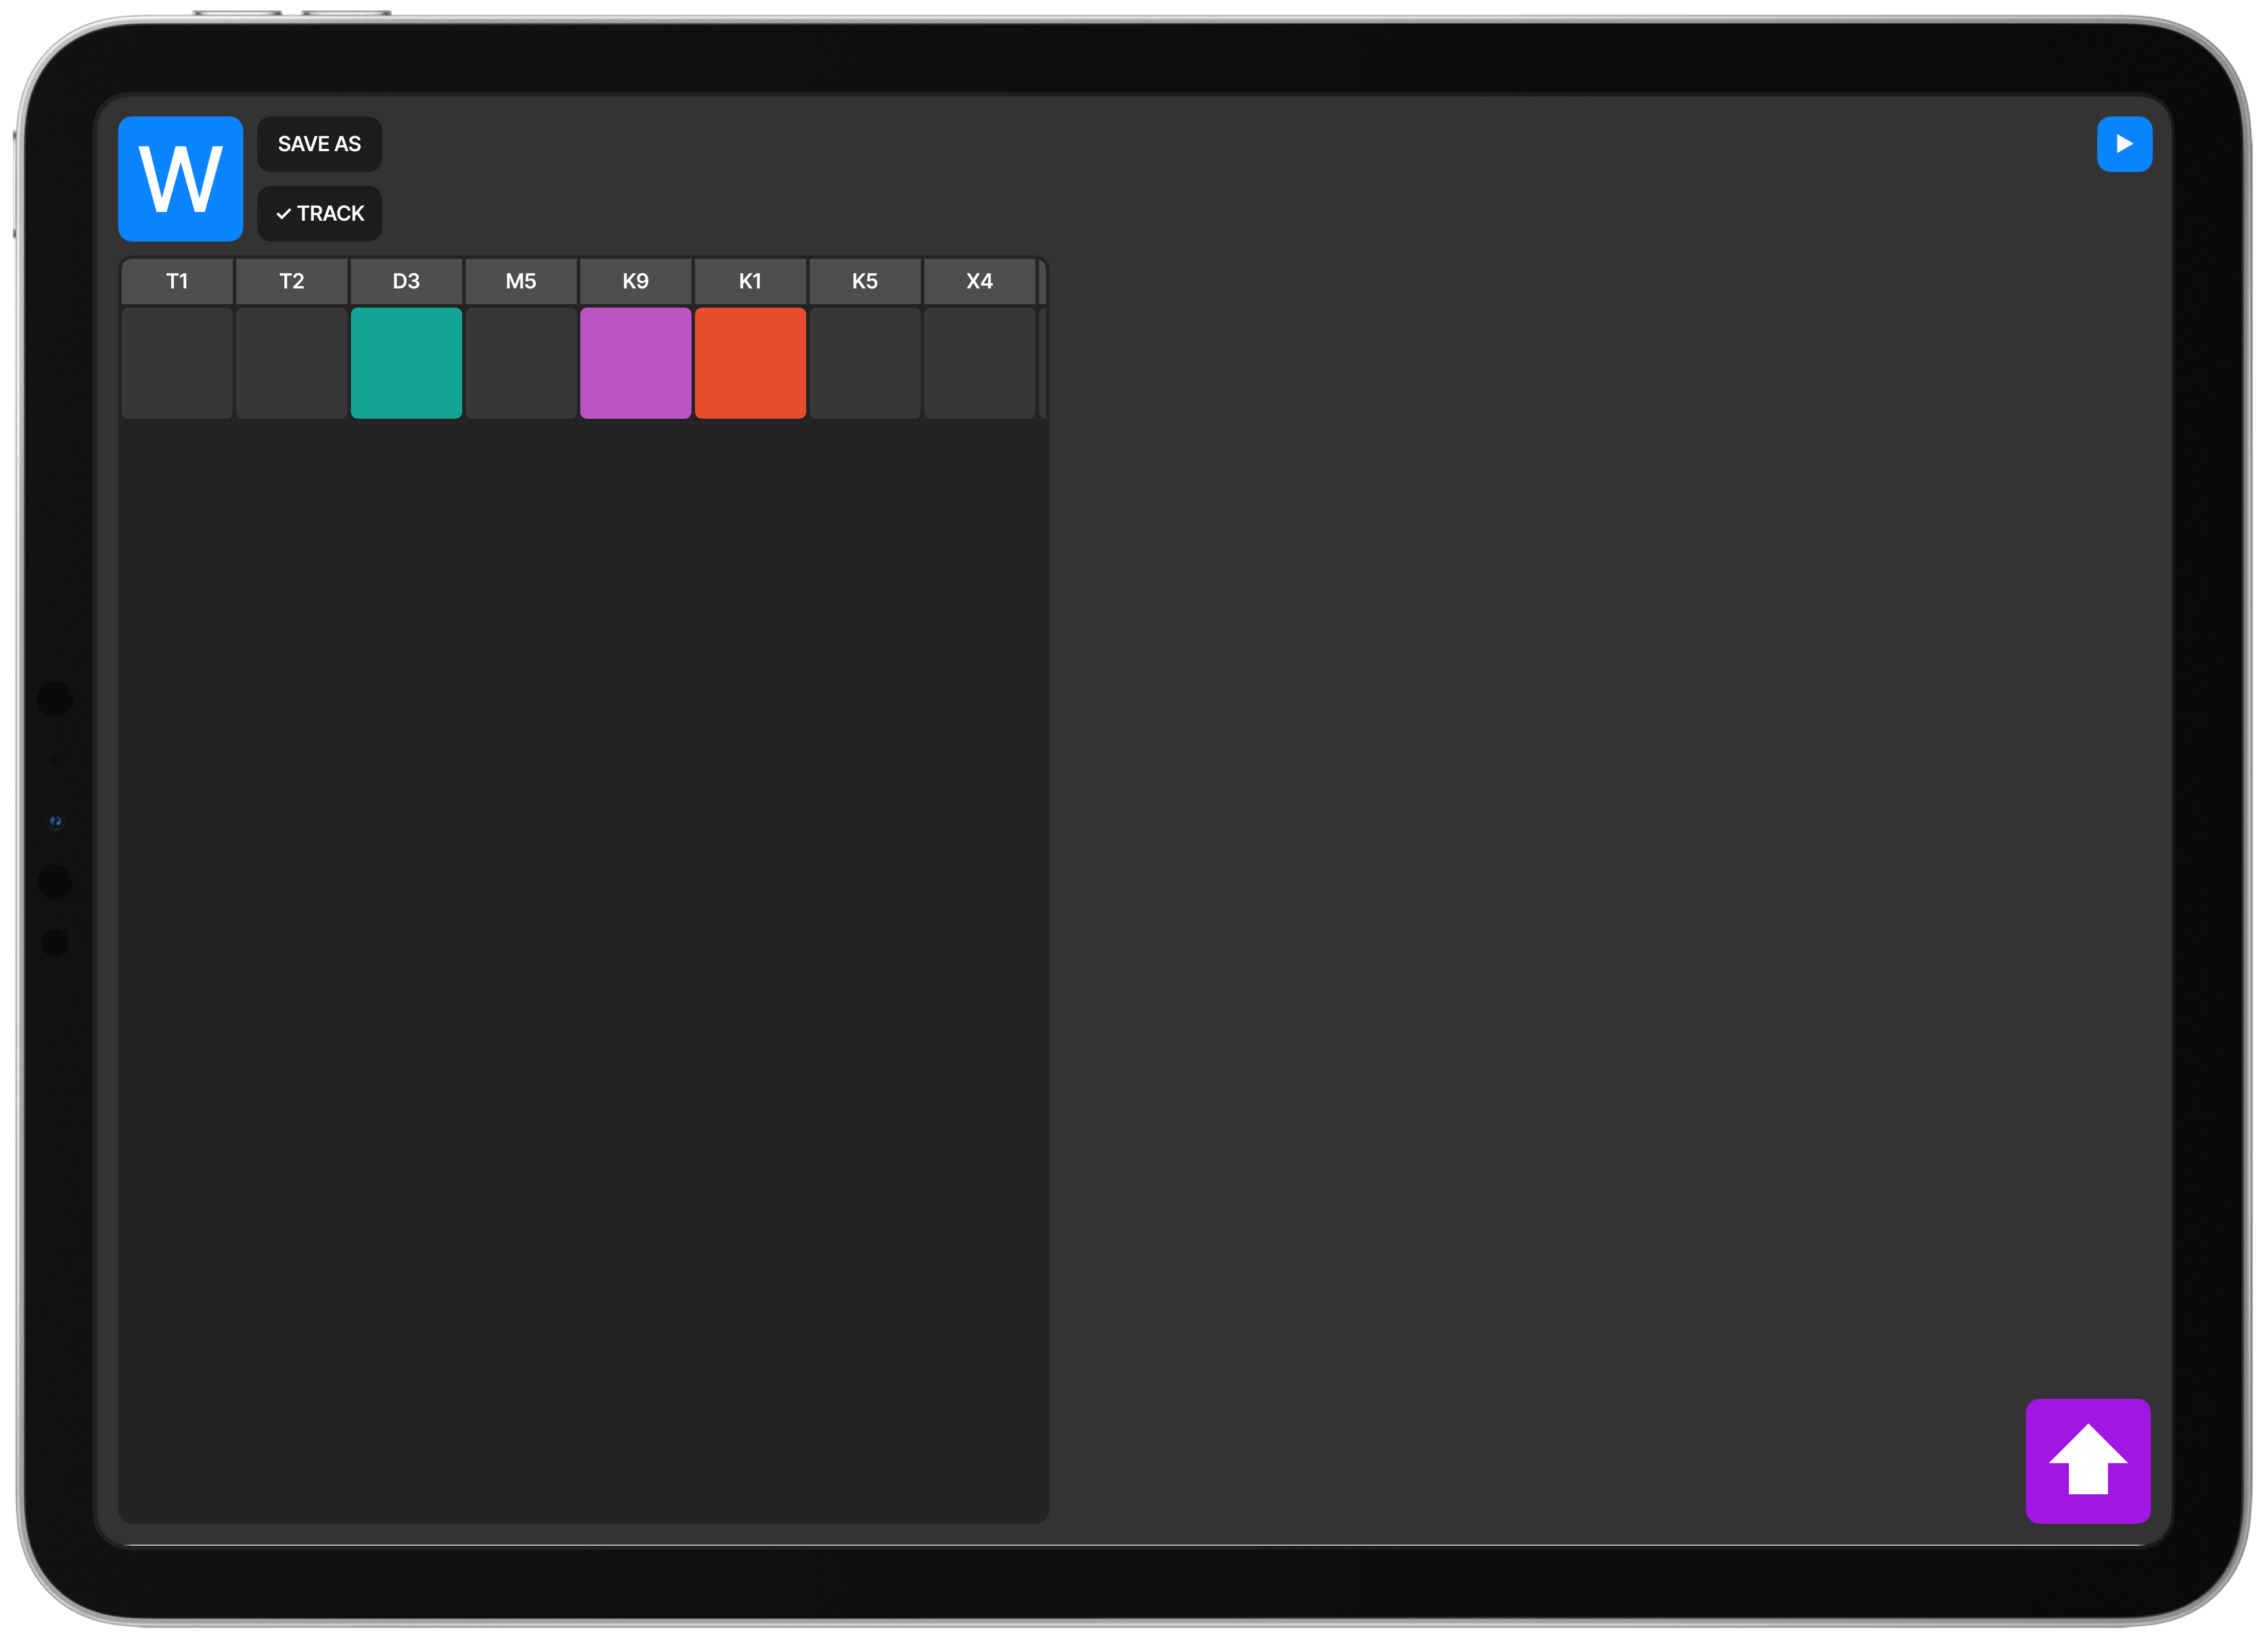2268x1642 pixels.
Task: Click the orange-red cell under K1
Action: [x=750, y=363]
